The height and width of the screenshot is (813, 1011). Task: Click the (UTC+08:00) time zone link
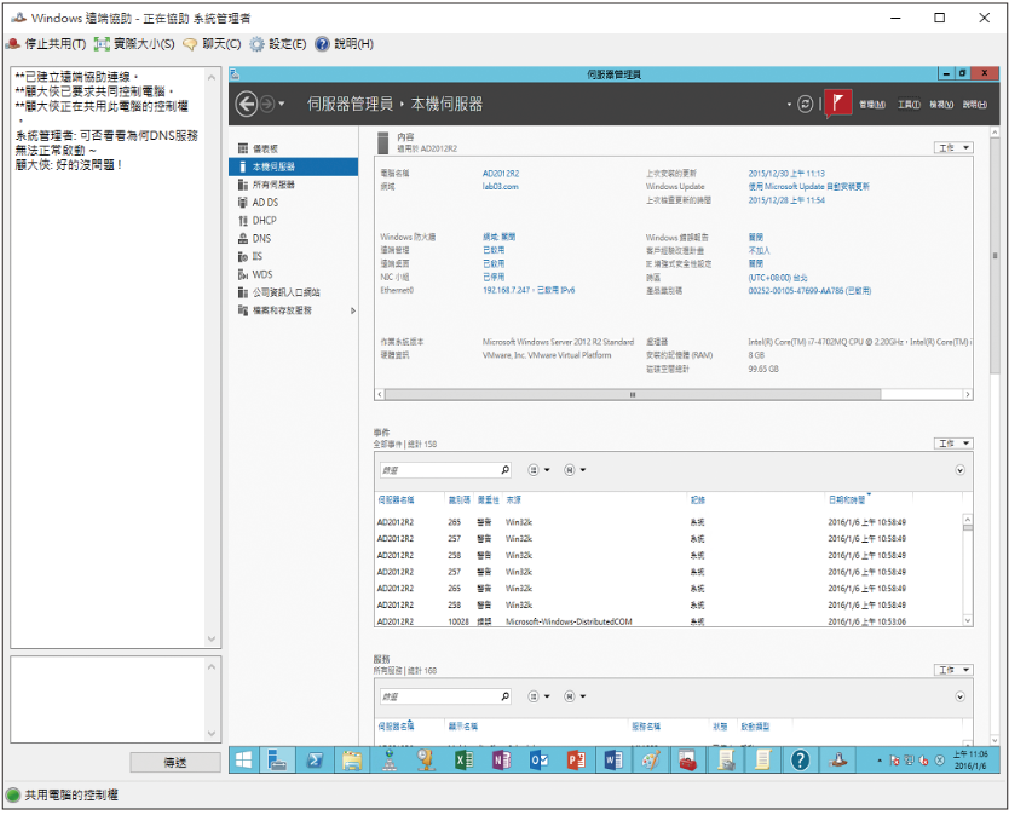778,277
